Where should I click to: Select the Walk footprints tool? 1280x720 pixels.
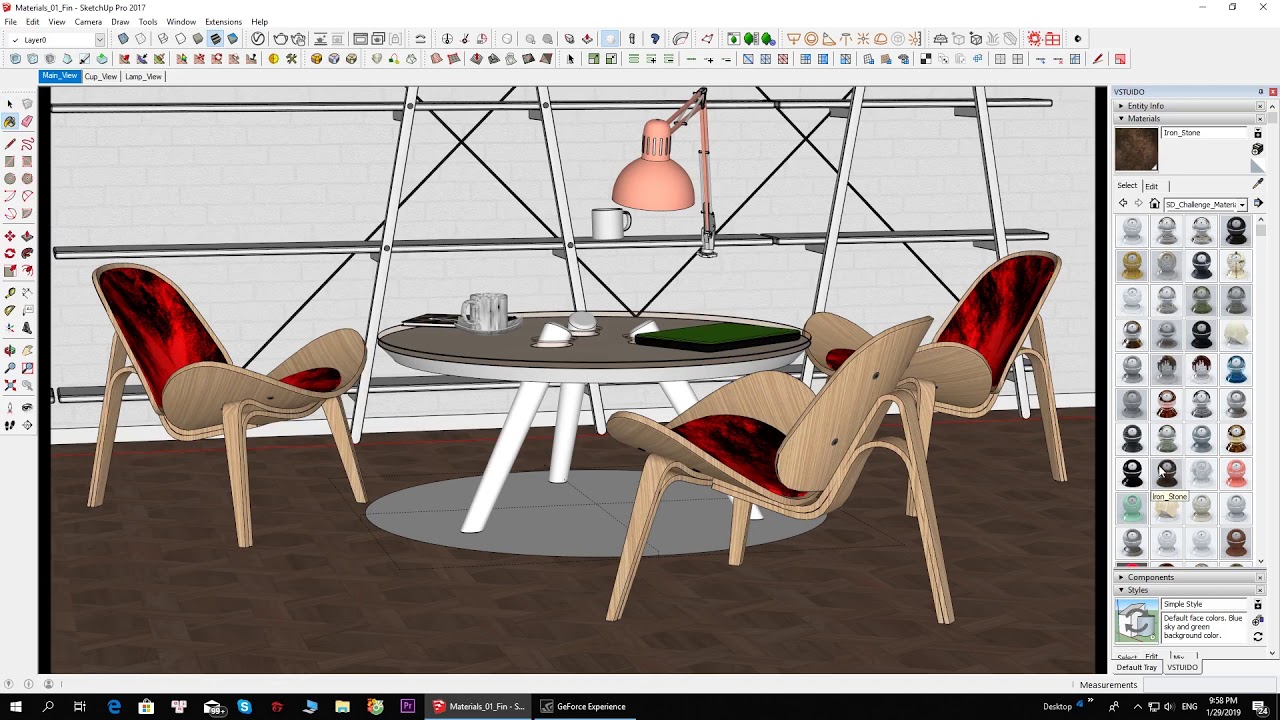click(x=10, y=425)
